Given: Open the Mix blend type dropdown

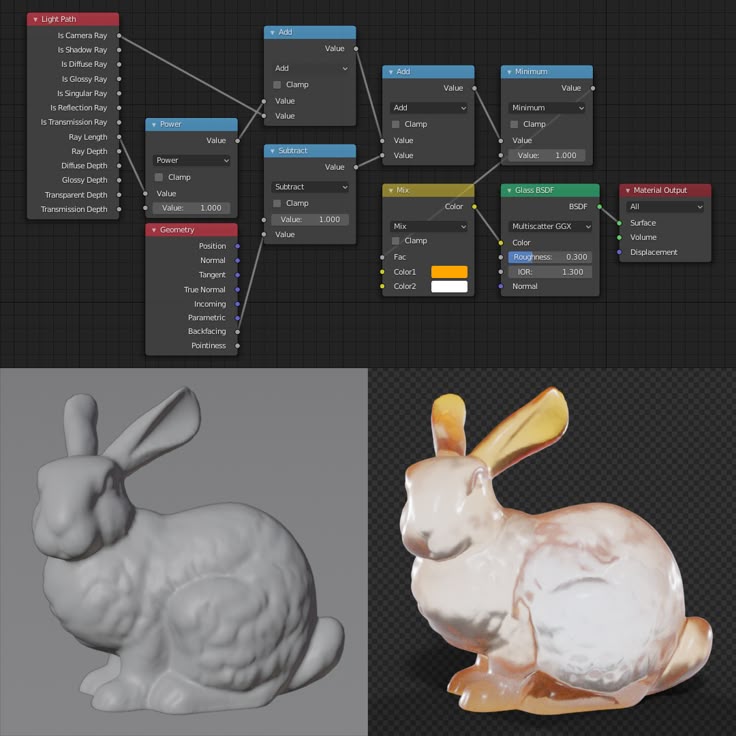Looking at the screenshot, I should click(429, 226).
